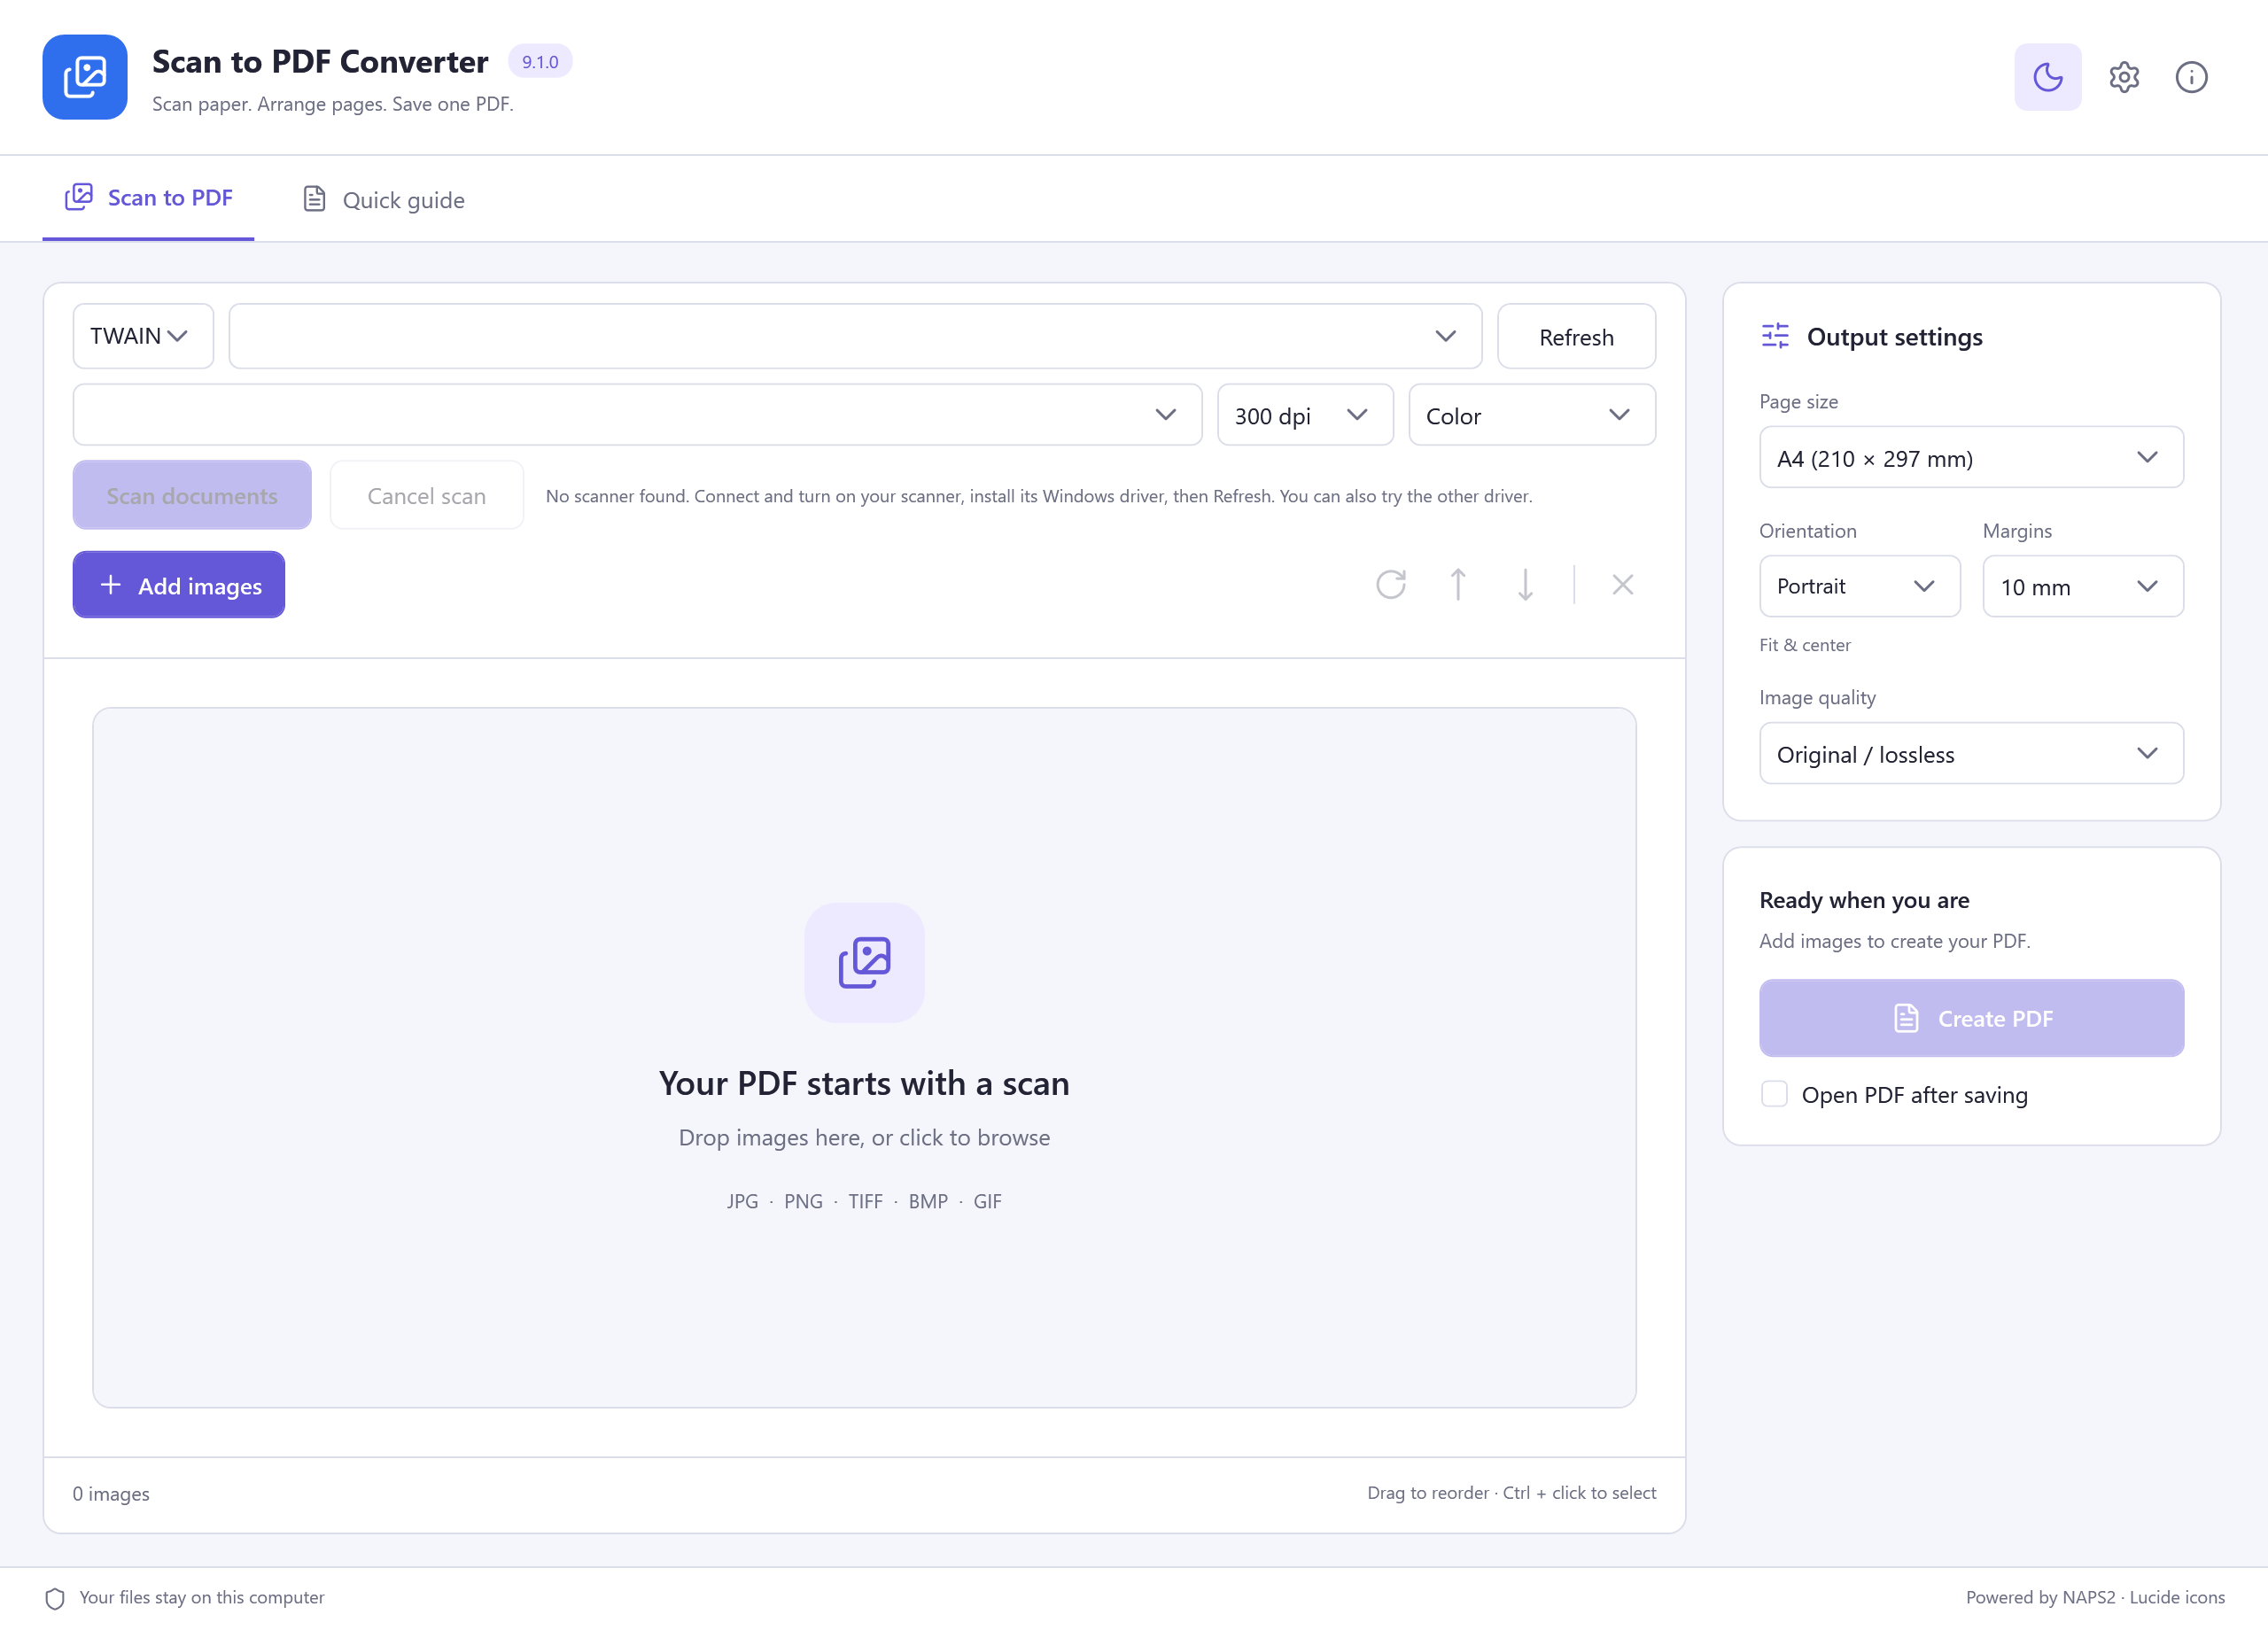Open the Portrait orientation dropdown
Viewport: 2268px width, 1630px height.
[x=1859, y=586]
